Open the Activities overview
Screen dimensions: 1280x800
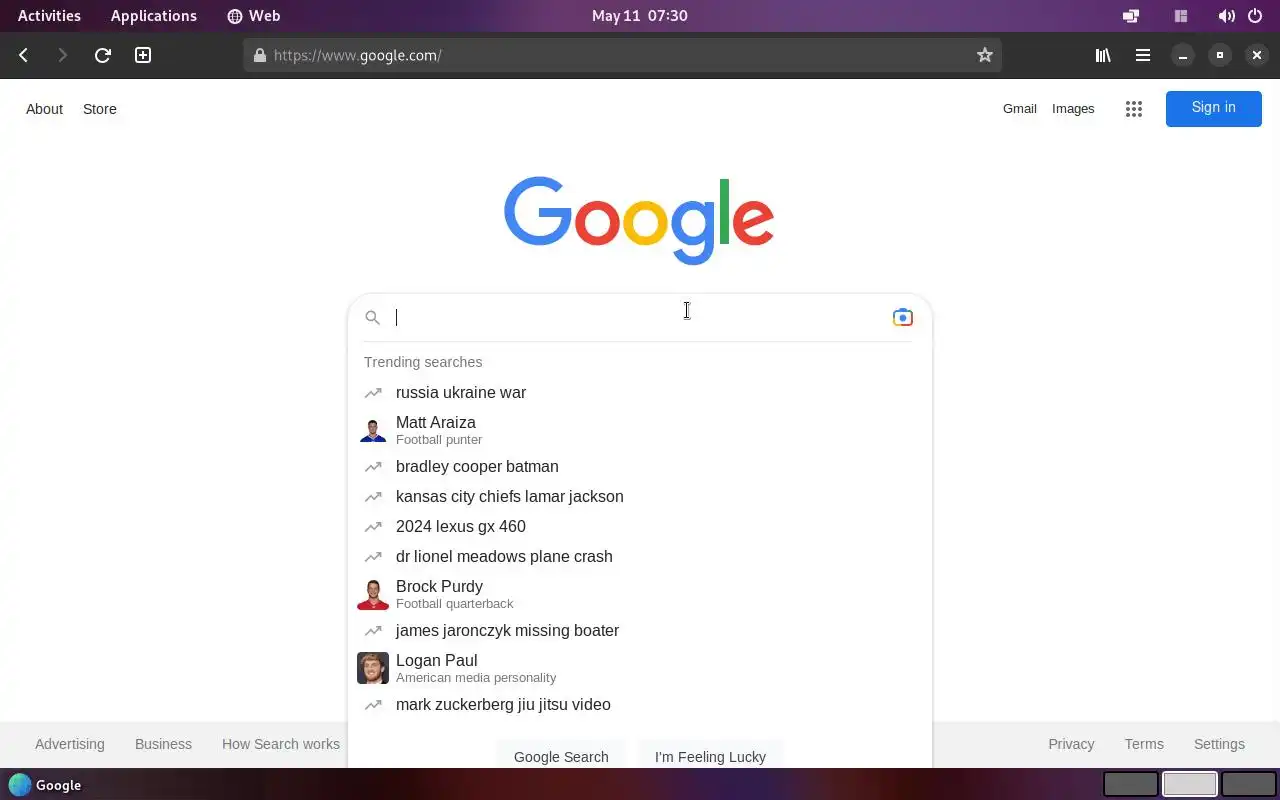49,16
